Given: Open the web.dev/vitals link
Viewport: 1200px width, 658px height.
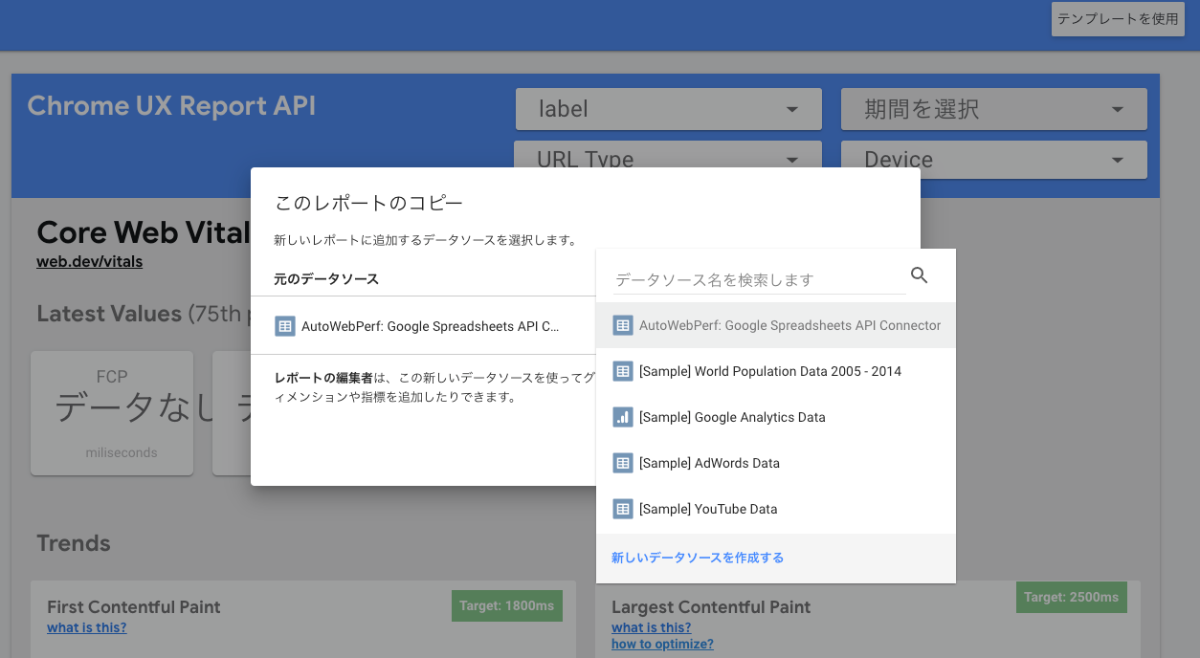Looking at the screenshot, I should [90, 262].
